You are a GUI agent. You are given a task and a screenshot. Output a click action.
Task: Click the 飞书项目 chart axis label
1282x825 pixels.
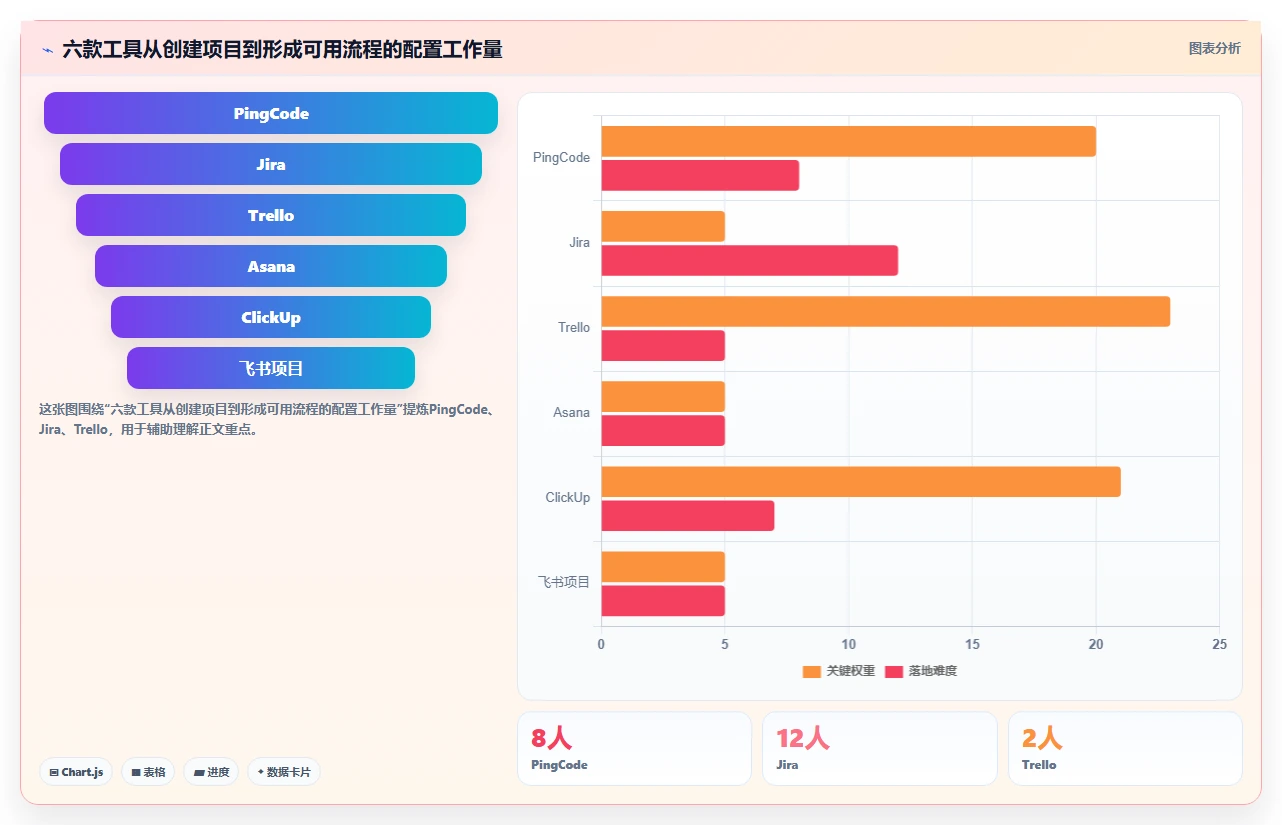pos(564,582)
